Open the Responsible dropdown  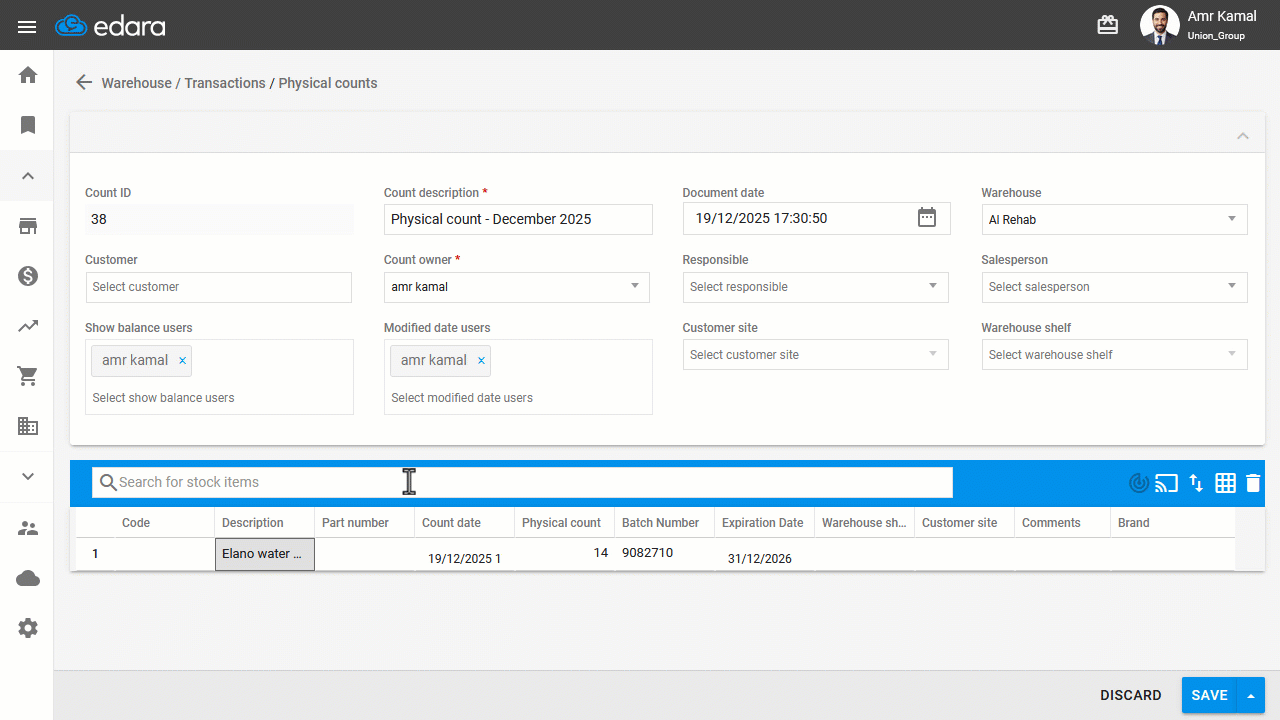pos(816,287)
